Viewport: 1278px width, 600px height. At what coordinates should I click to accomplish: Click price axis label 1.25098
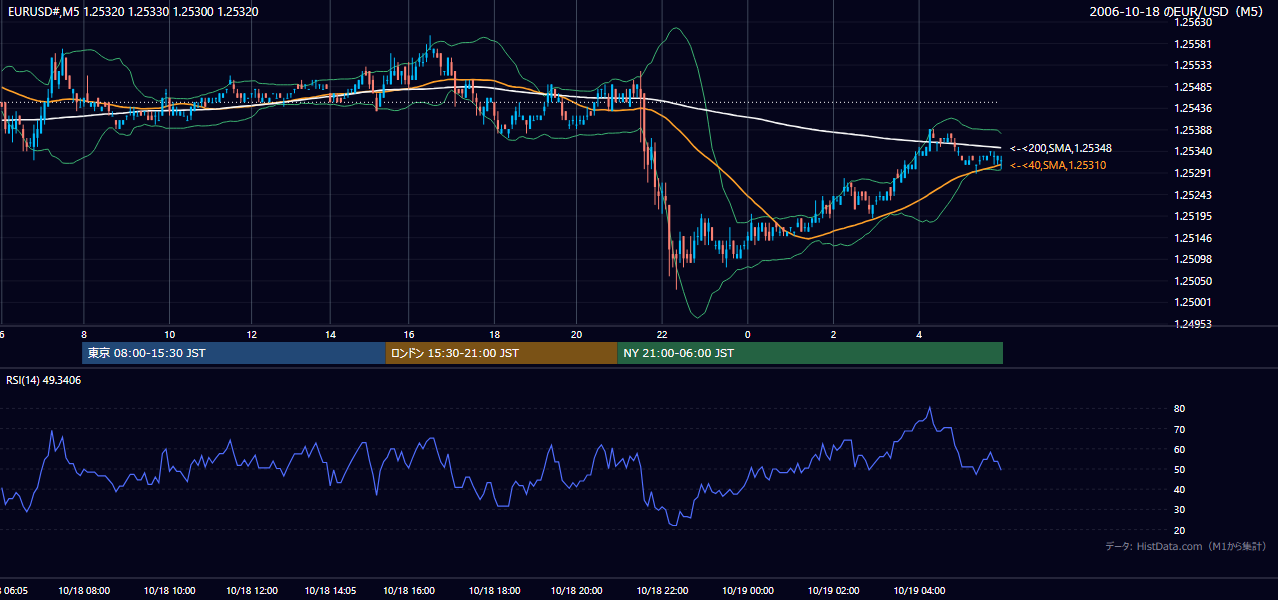(1193, 259)
